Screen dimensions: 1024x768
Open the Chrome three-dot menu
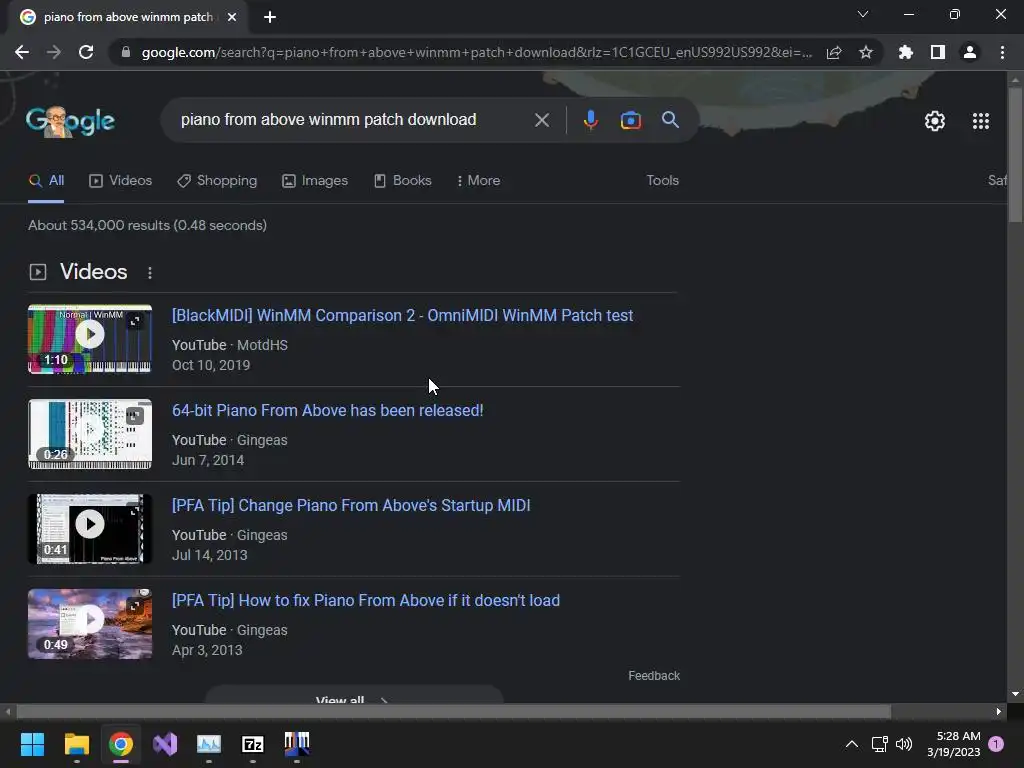pyautogui.click(x=1002, y=52)
